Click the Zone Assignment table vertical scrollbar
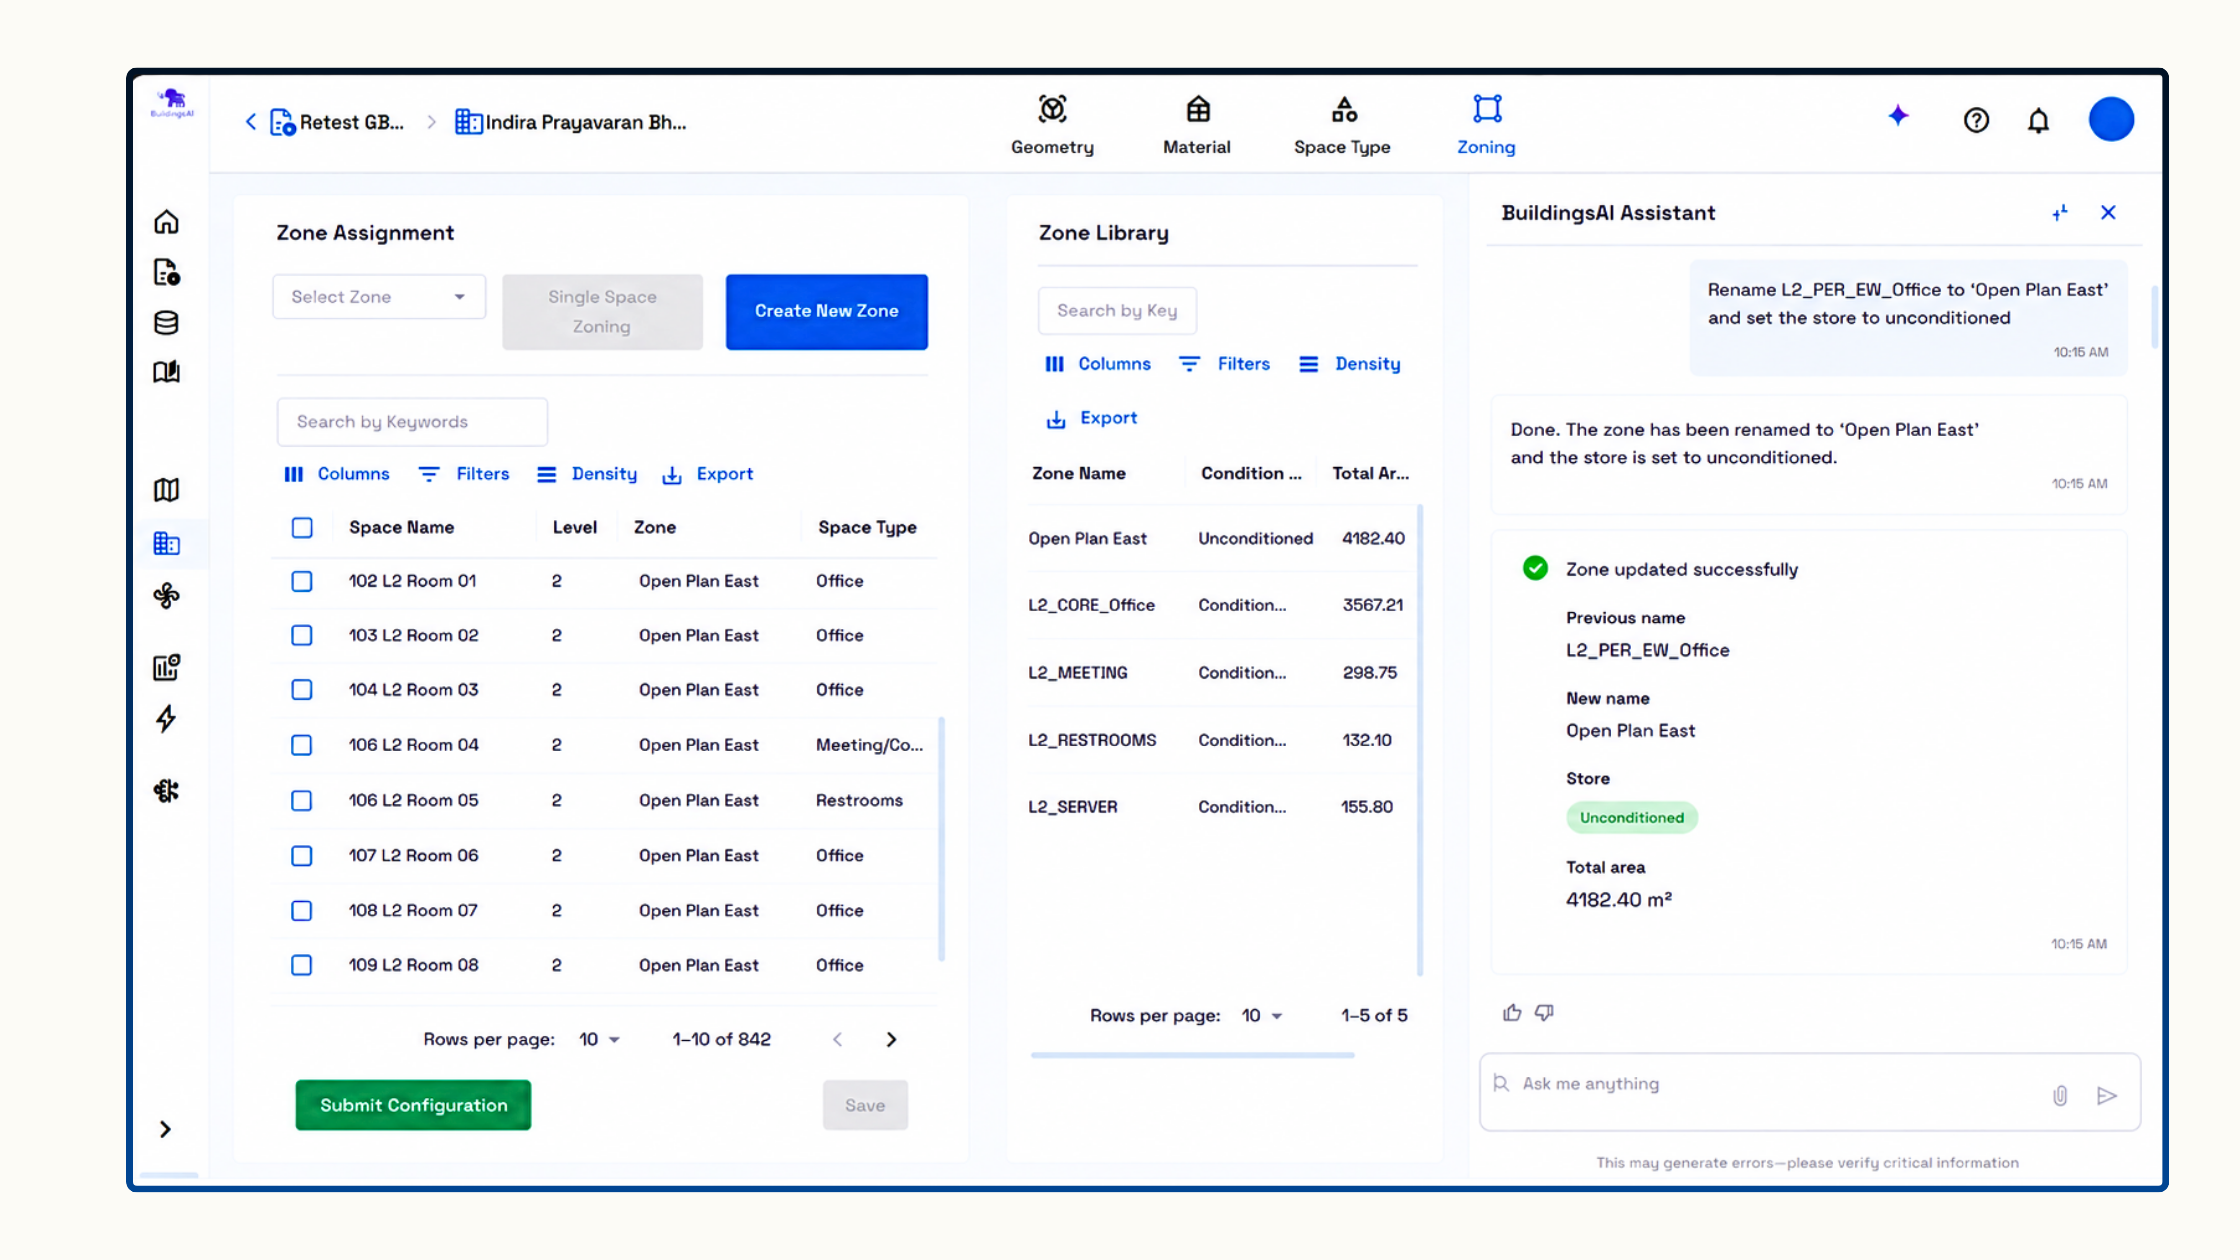 tap(941, 838)
